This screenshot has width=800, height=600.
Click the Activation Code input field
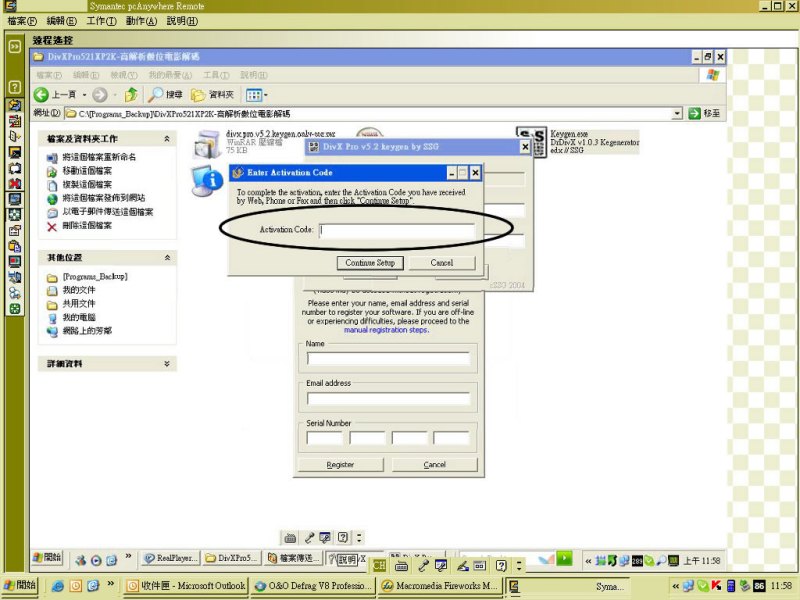click(397, 230)
